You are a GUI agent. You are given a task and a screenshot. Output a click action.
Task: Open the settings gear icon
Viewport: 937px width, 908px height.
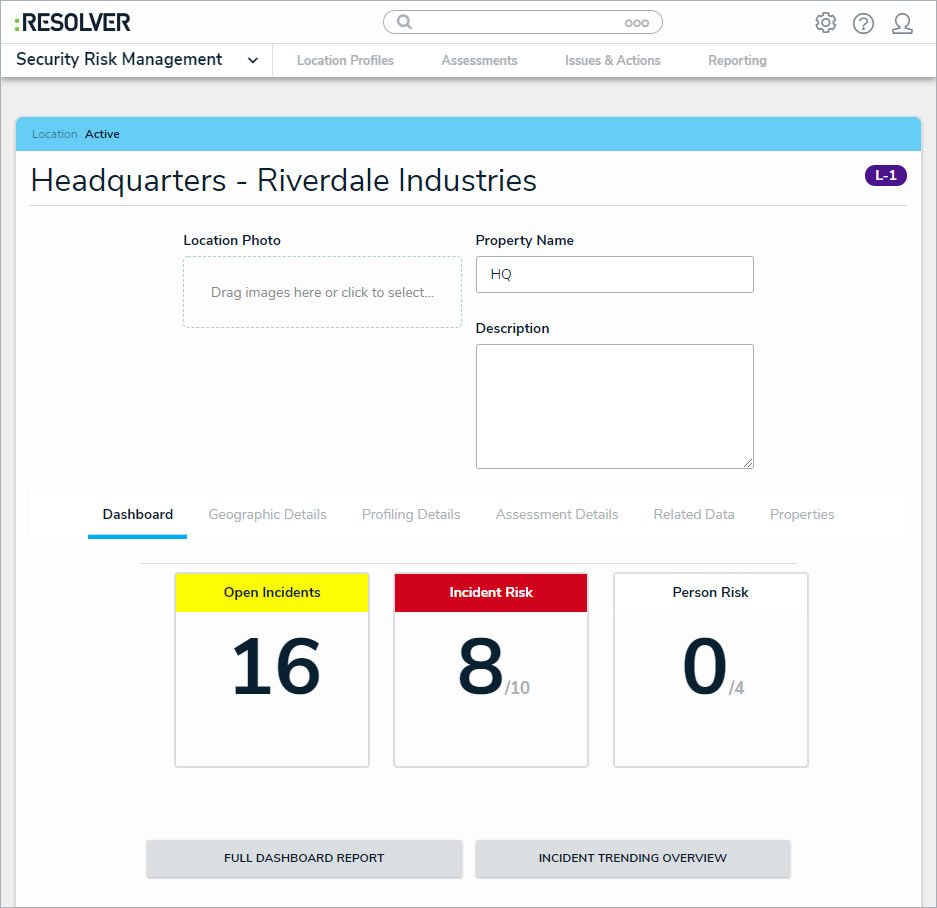point(825,23)
